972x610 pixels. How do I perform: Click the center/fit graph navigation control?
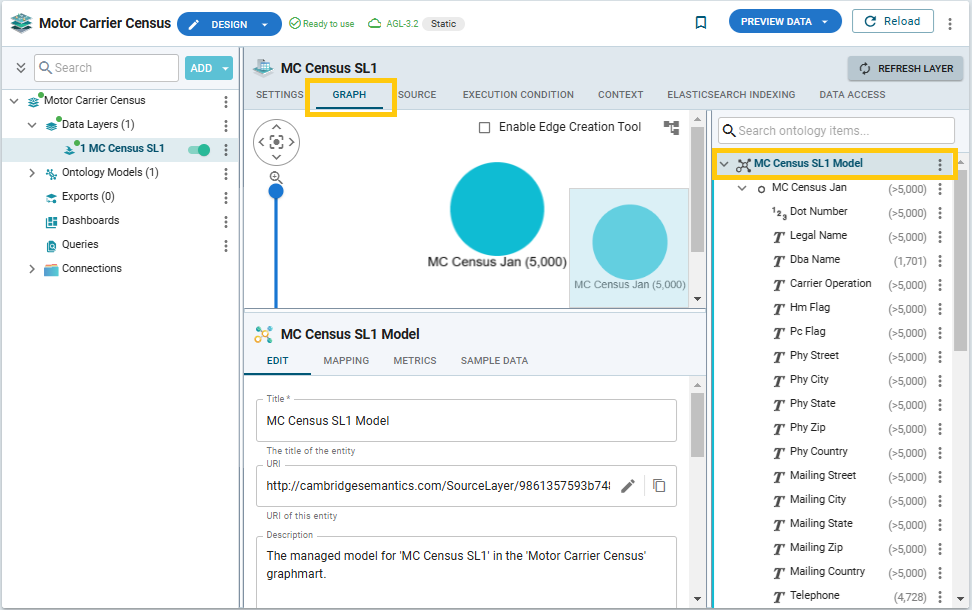tap(276, 142)
